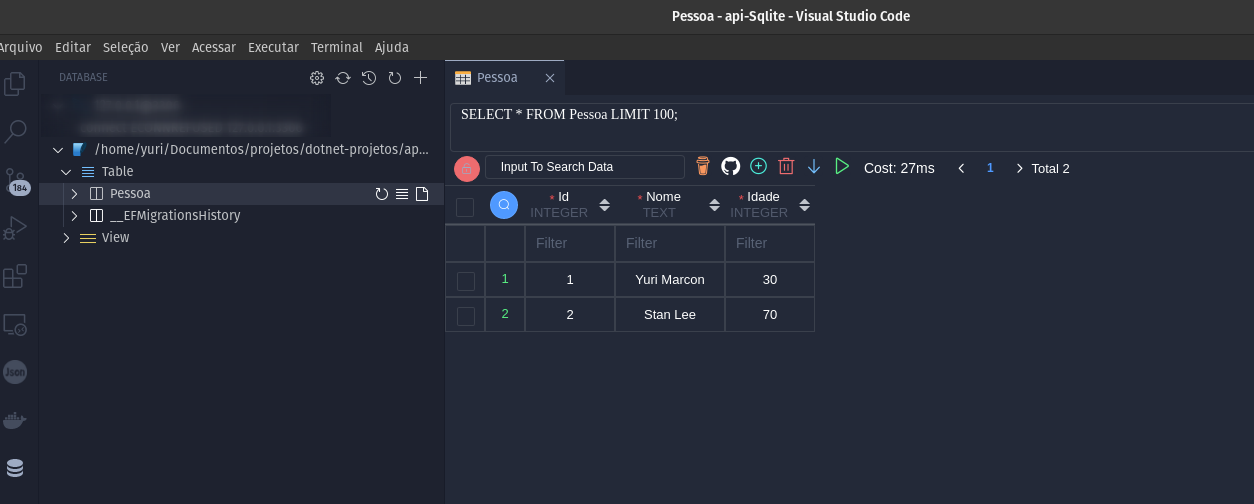This screenshot has height=504, width=1254.
Task: Sort by the Idade column arrows
Action: point(805,205)
